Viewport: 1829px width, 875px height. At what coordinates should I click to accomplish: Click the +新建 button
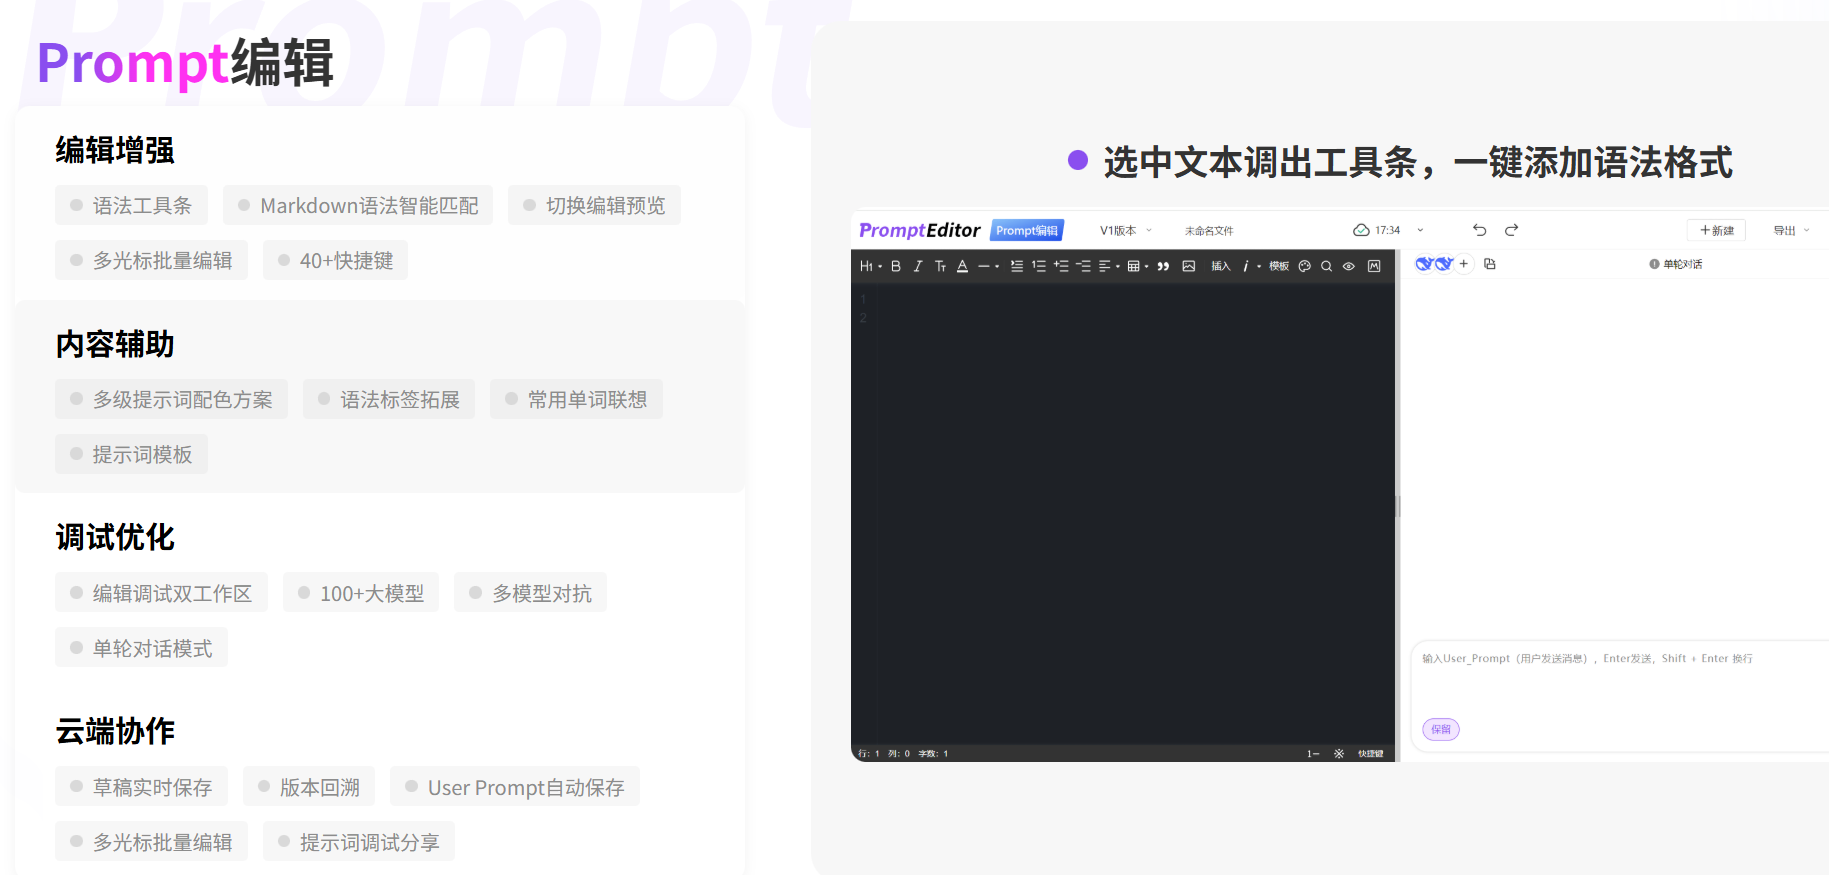(x=1716, y=230)
